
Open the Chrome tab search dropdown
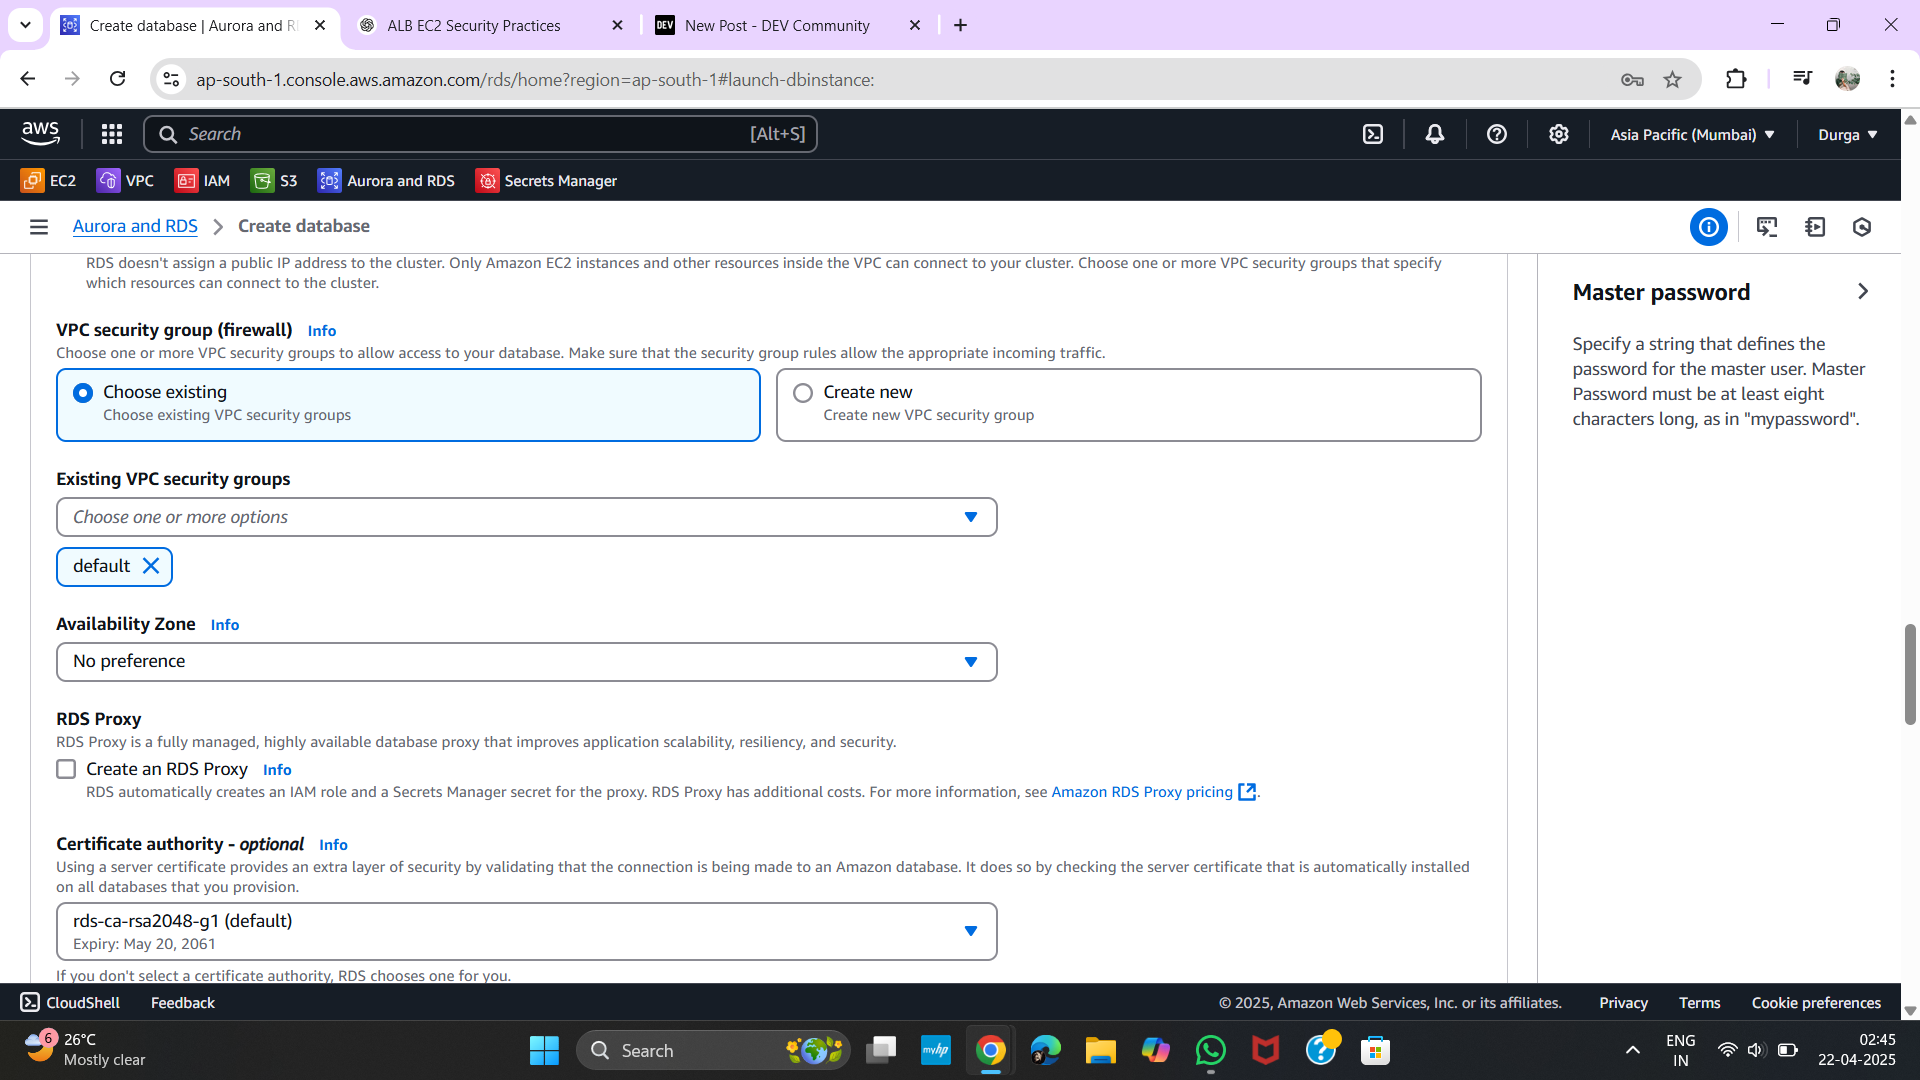pos(25,25)
